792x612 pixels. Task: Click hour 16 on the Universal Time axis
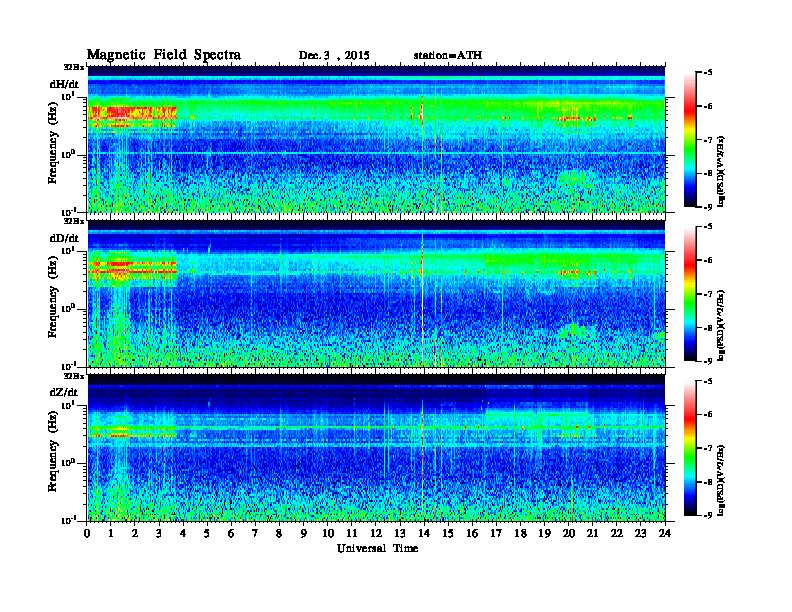472,533
